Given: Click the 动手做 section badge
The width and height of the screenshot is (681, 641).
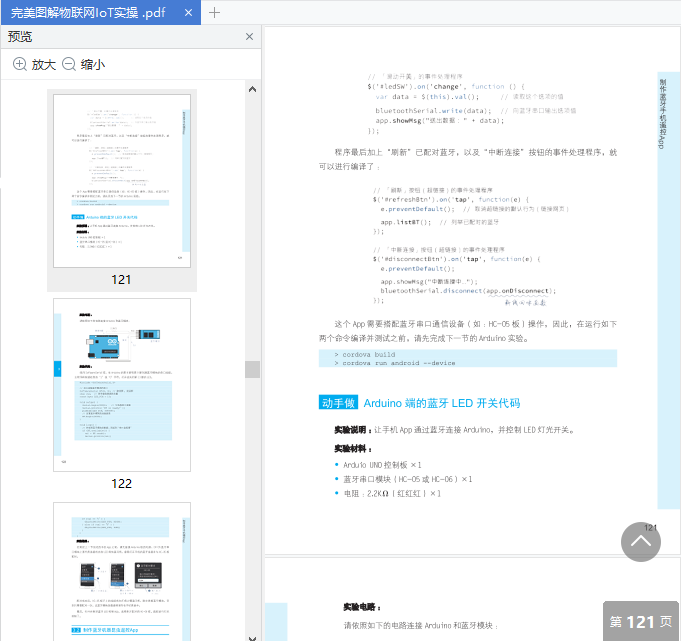Looking at the screenshot, I should pyautogui.click(x=338, y=403).
